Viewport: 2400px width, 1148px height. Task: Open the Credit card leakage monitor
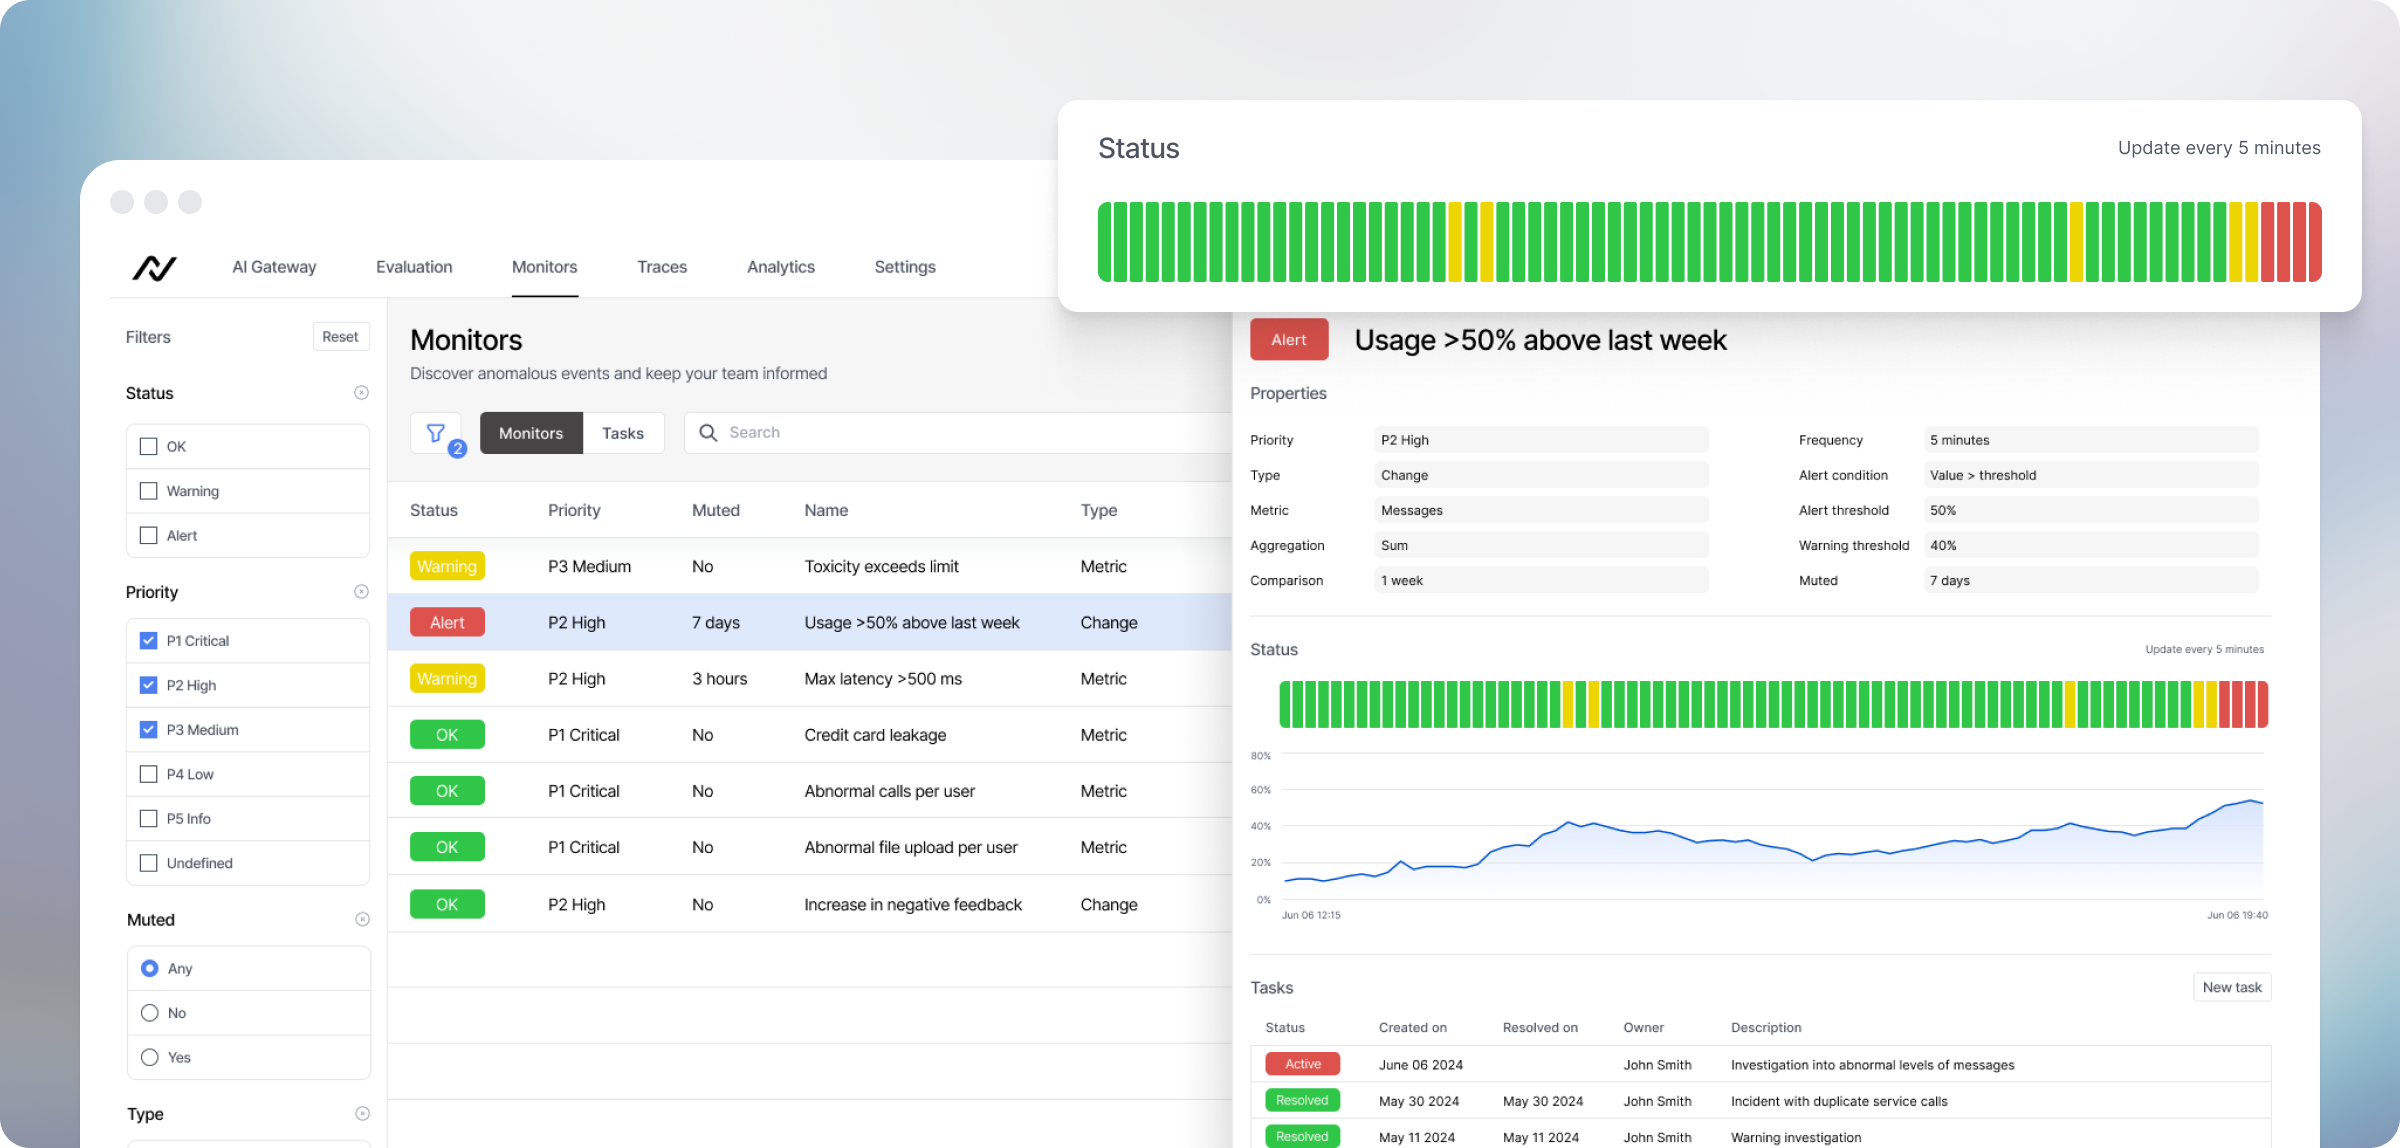pyautogui.click(x=810, y=735)
